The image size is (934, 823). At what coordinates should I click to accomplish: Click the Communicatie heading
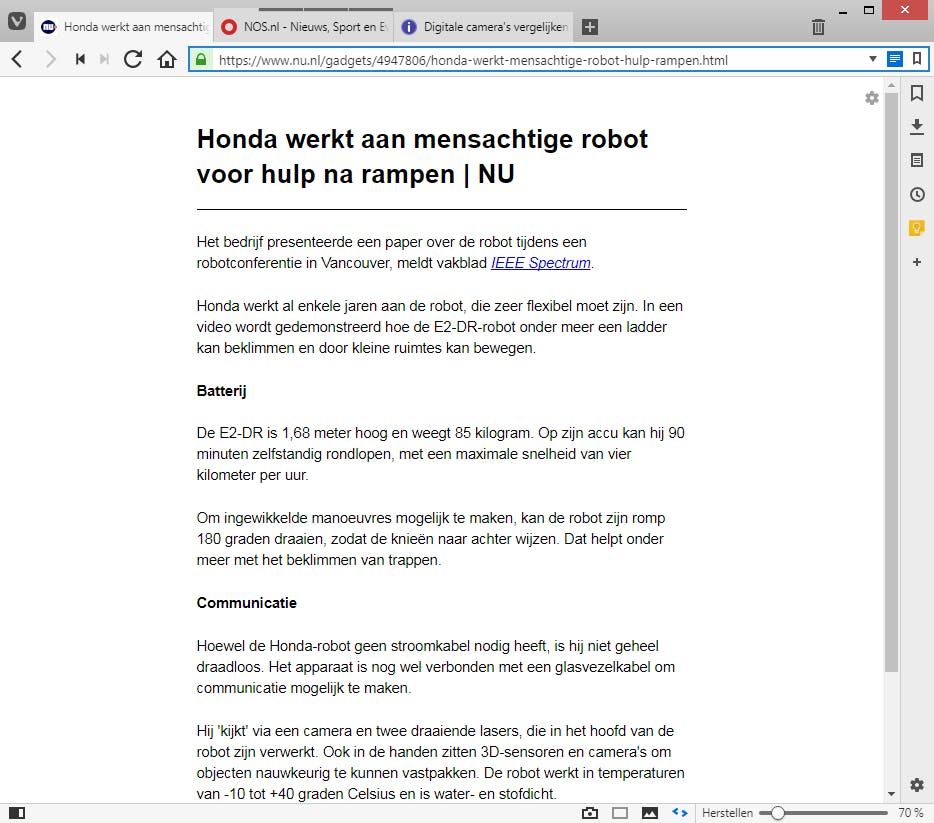click(x=247, y=603)
